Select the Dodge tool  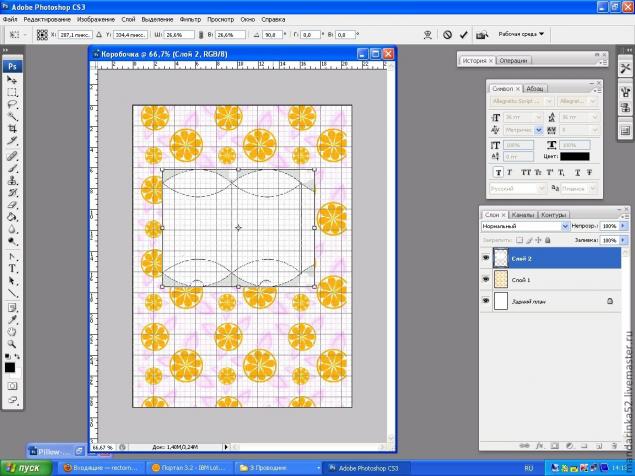pos(12,241)
